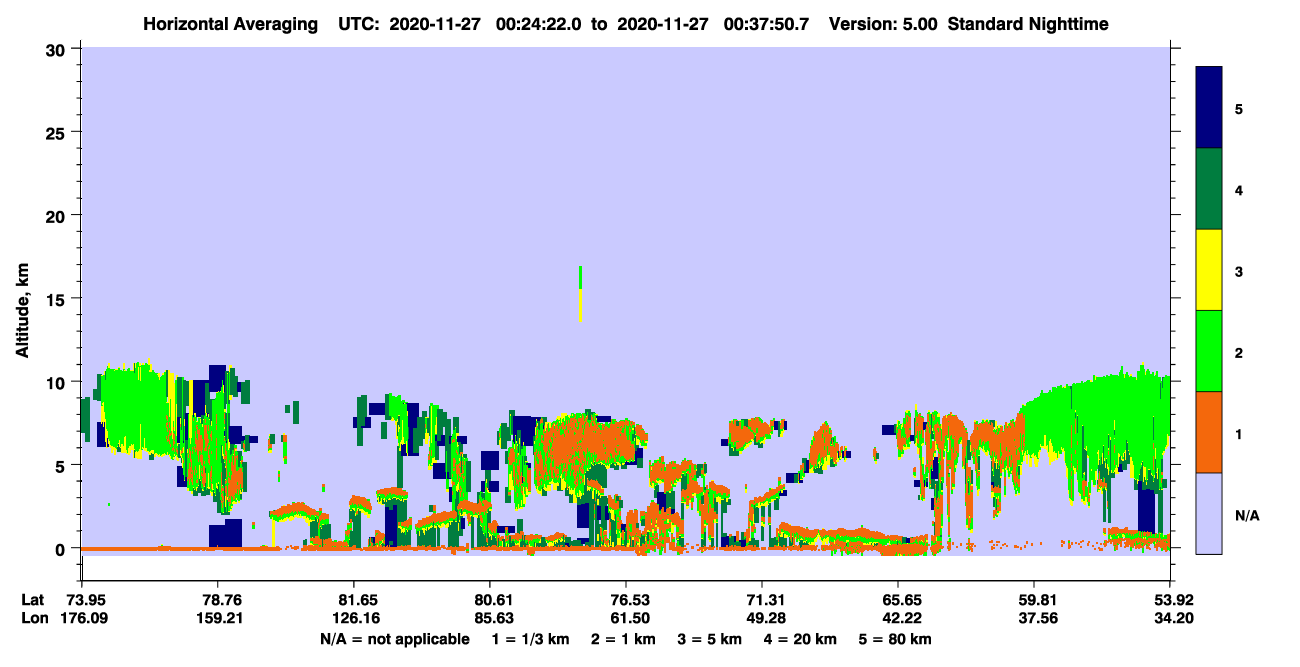Click legend entry '2 = 1 km'
The width and height of the screenshot is (1300, 667).
coord(622,639)
